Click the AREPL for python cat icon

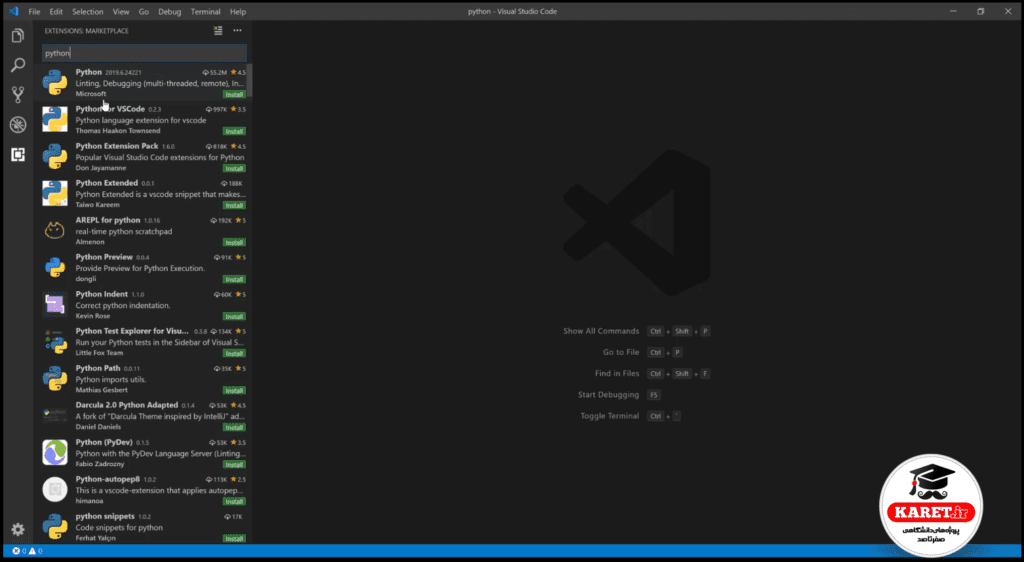tap(55, 230)
